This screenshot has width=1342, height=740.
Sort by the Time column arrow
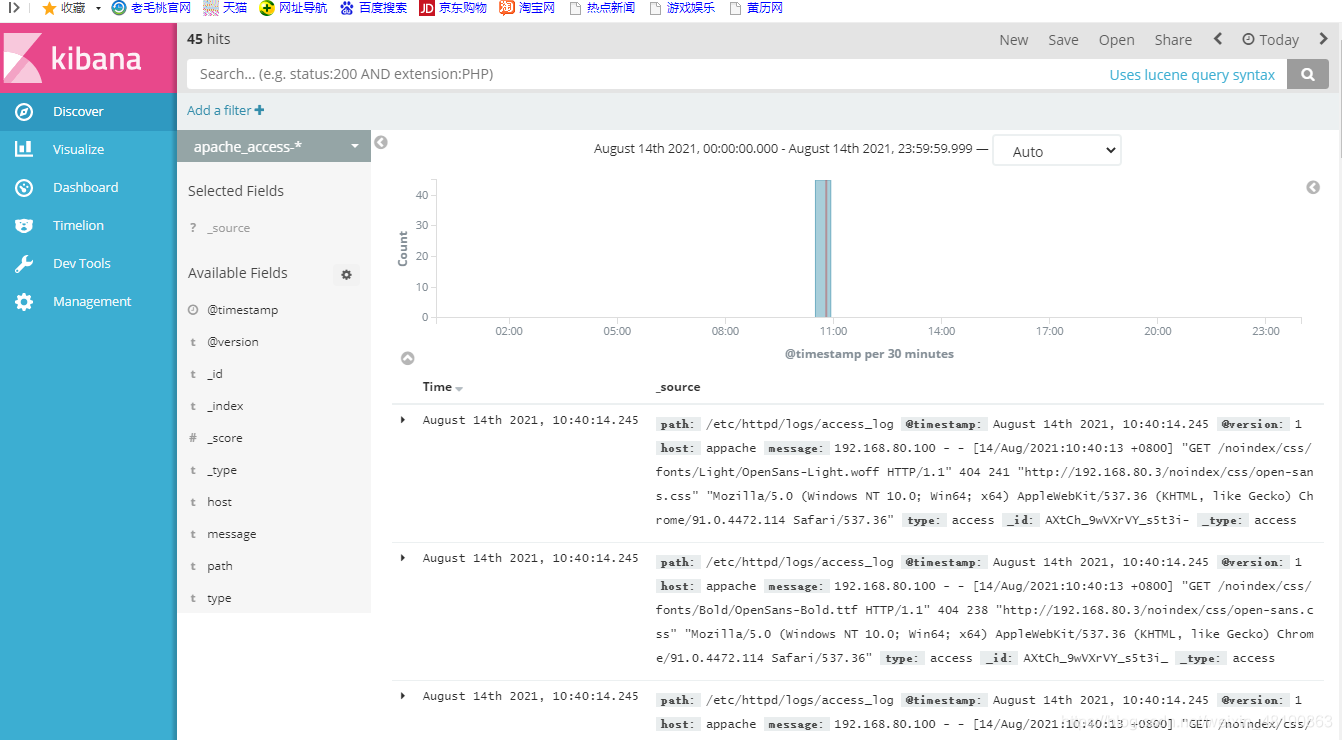459,388
